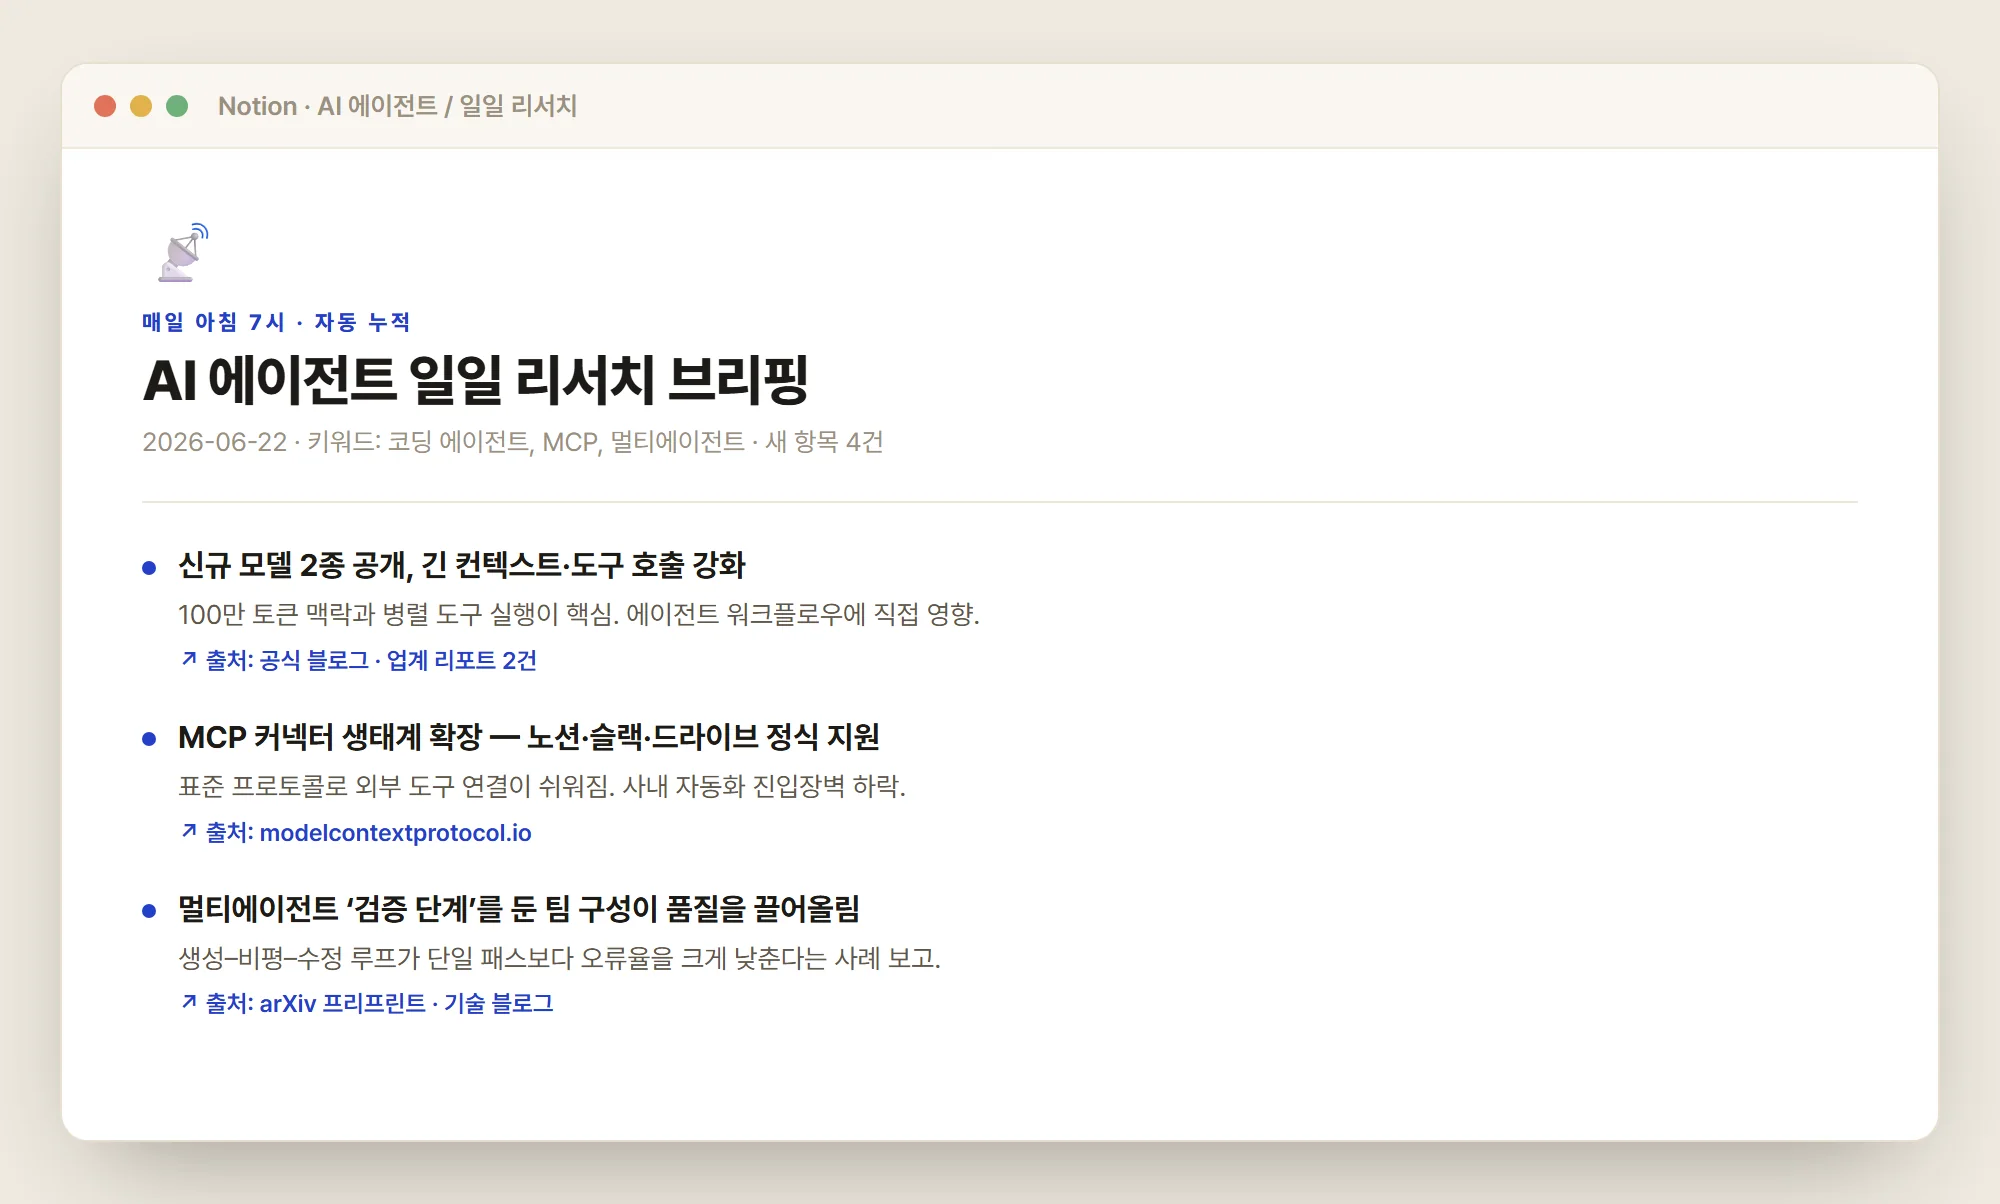Click heading 신규 모델 2종 공개, 긴 컨텍스트·도구 호출 강화

462,565
